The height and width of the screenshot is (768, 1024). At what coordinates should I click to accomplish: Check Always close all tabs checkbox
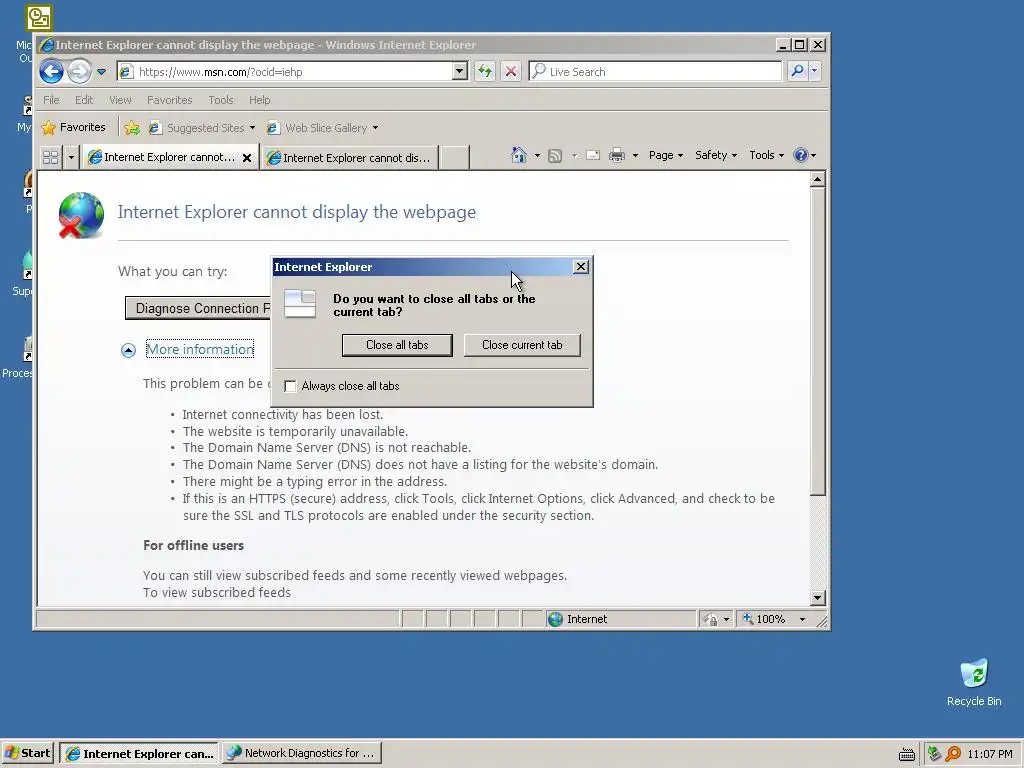point(290,386)
